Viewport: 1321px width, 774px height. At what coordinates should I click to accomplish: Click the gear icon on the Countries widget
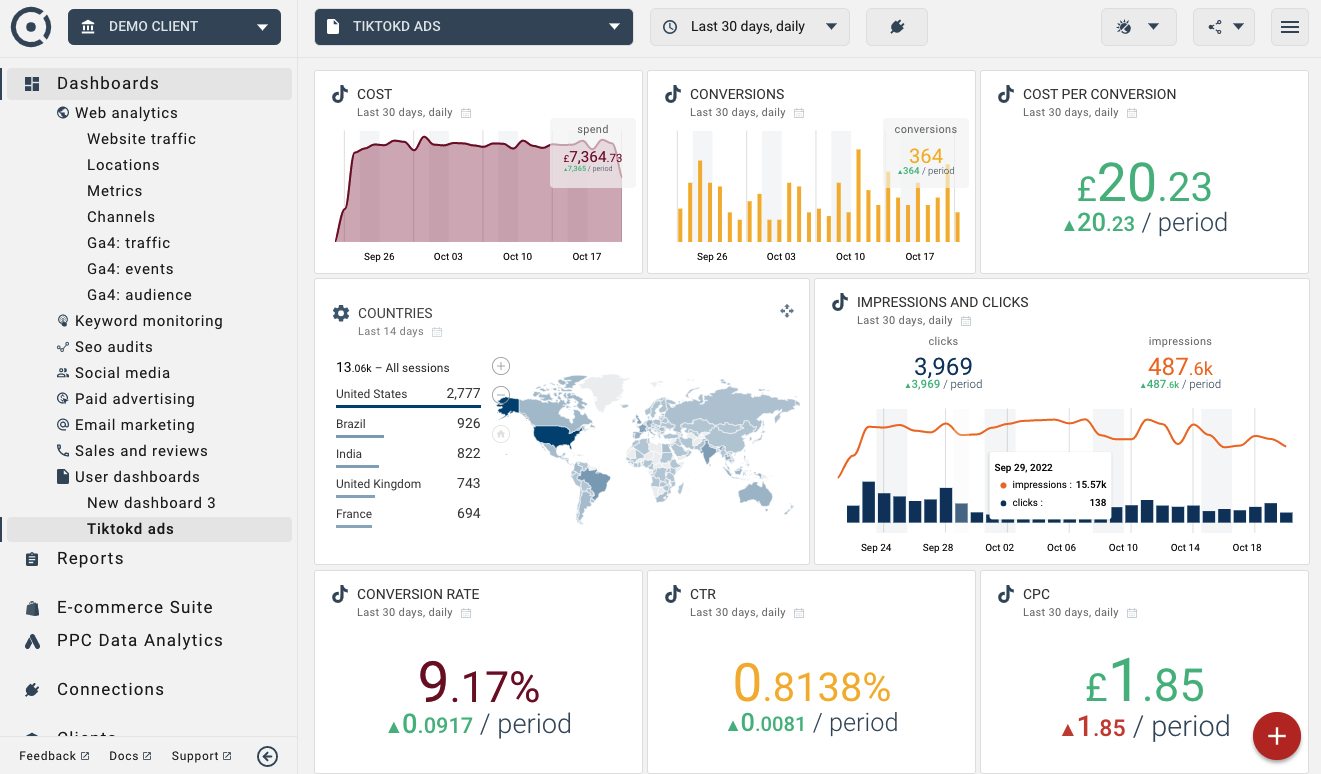click(341, 313)
